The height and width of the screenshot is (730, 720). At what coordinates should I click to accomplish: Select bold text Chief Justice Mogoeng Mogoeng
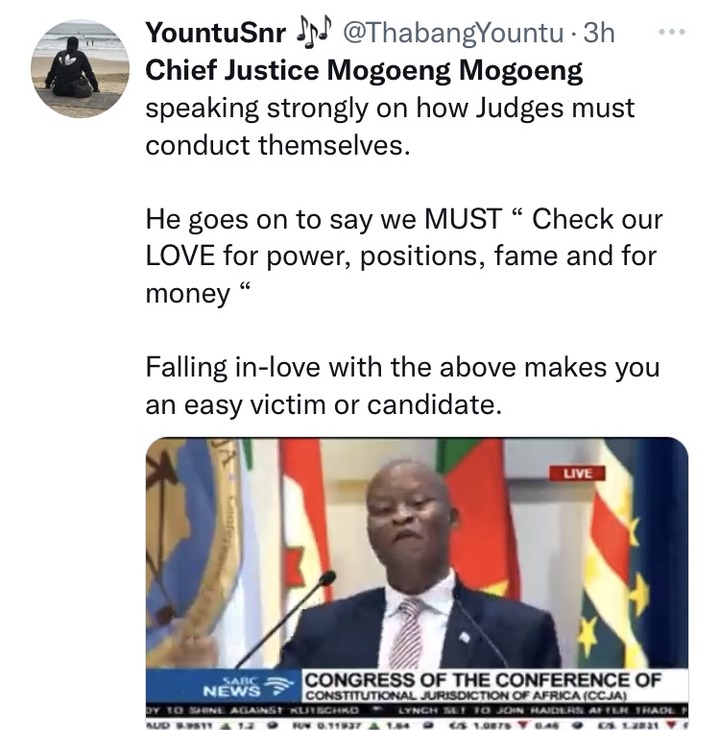point(363,70)
